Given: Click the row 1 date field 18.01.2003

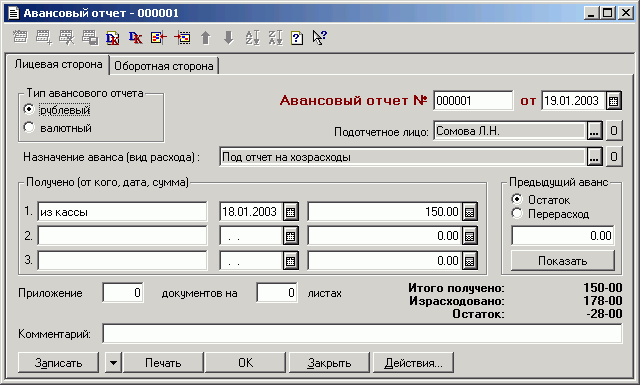Looking at the screenshot, I should point(251,212).
